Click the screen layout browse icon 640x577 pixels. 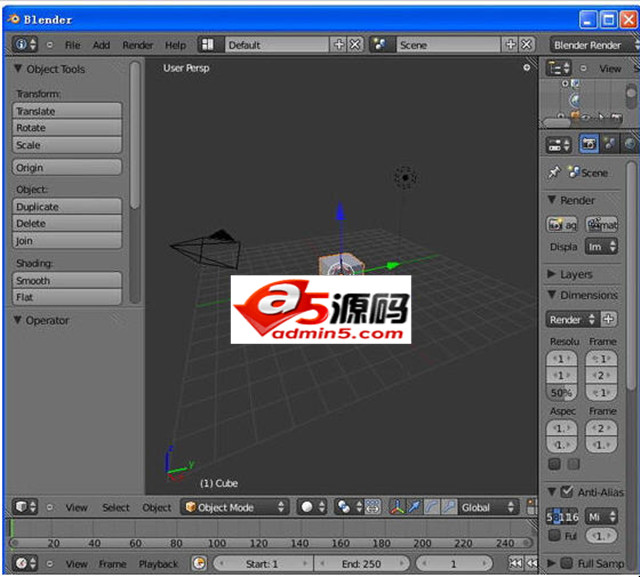[x=208, y=44]
